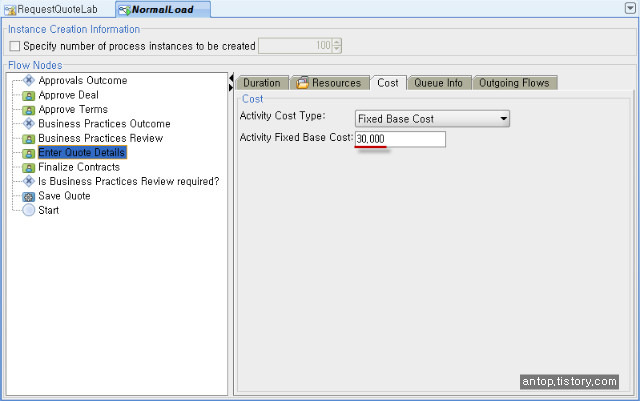Select Is Business Practices Review required? node

coord(129,181)
